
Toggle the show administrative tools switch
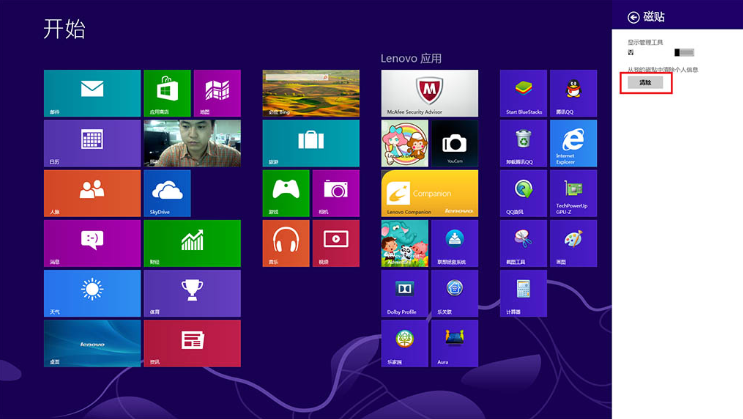[684, 52]
